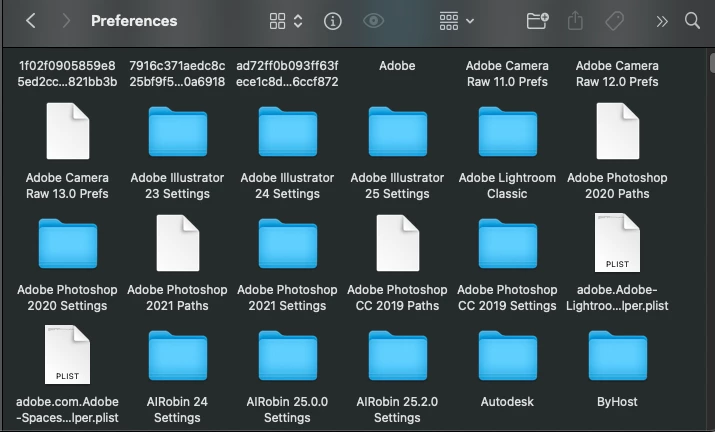Screen dimensions: 715x432
Task: Switch to icon grid view
Action: (x=277, y=21)
